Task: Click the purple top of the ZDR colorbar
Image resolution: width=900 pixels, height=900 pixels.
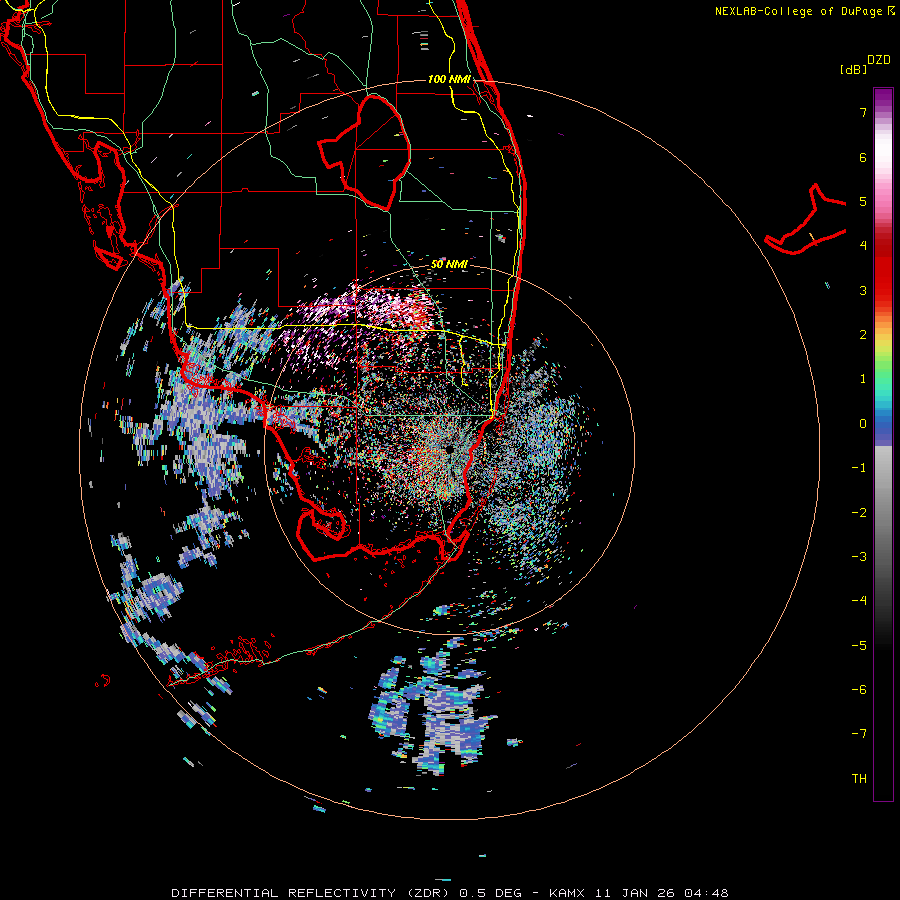Action: click(883, 99)
